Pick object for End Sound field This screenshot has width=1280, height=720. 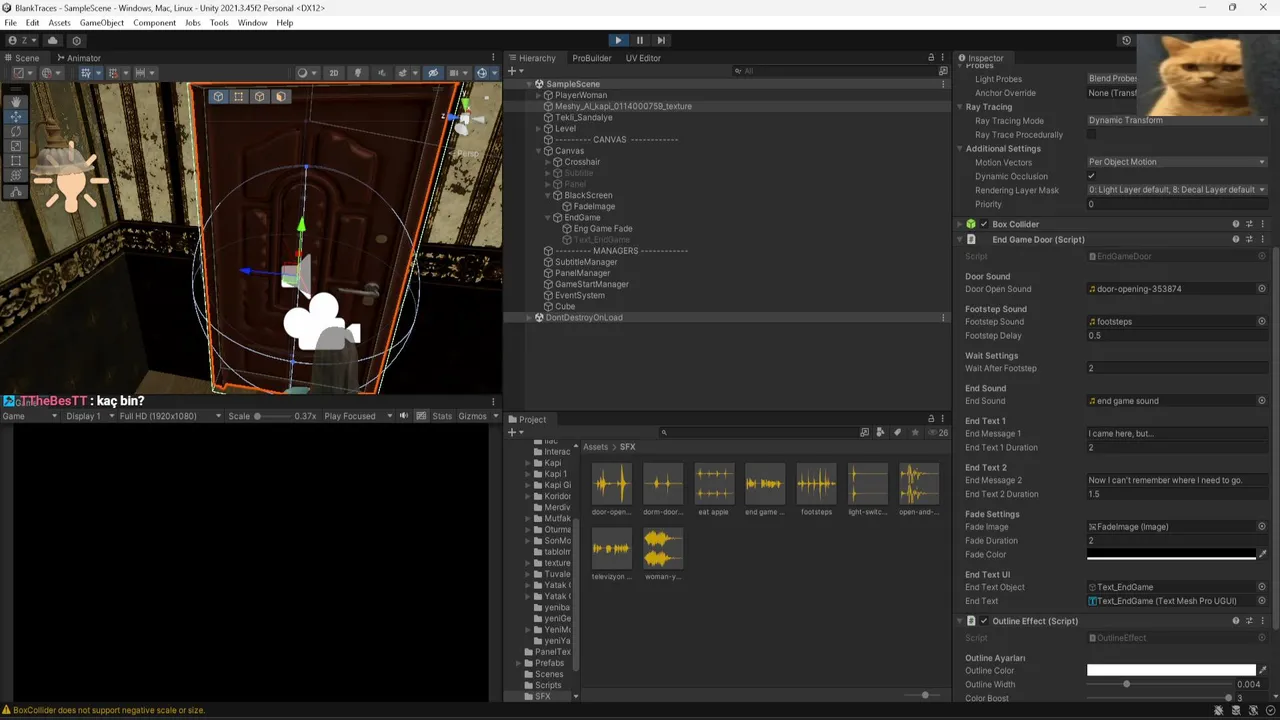coord(1262,401)
